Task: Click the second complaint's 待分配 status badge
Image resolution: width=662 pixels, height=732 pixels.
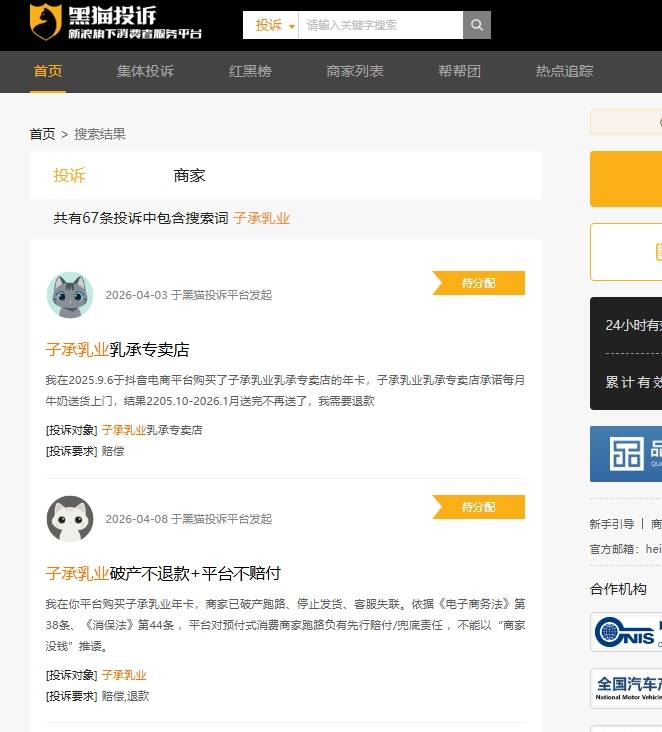Action: [479, 507]
